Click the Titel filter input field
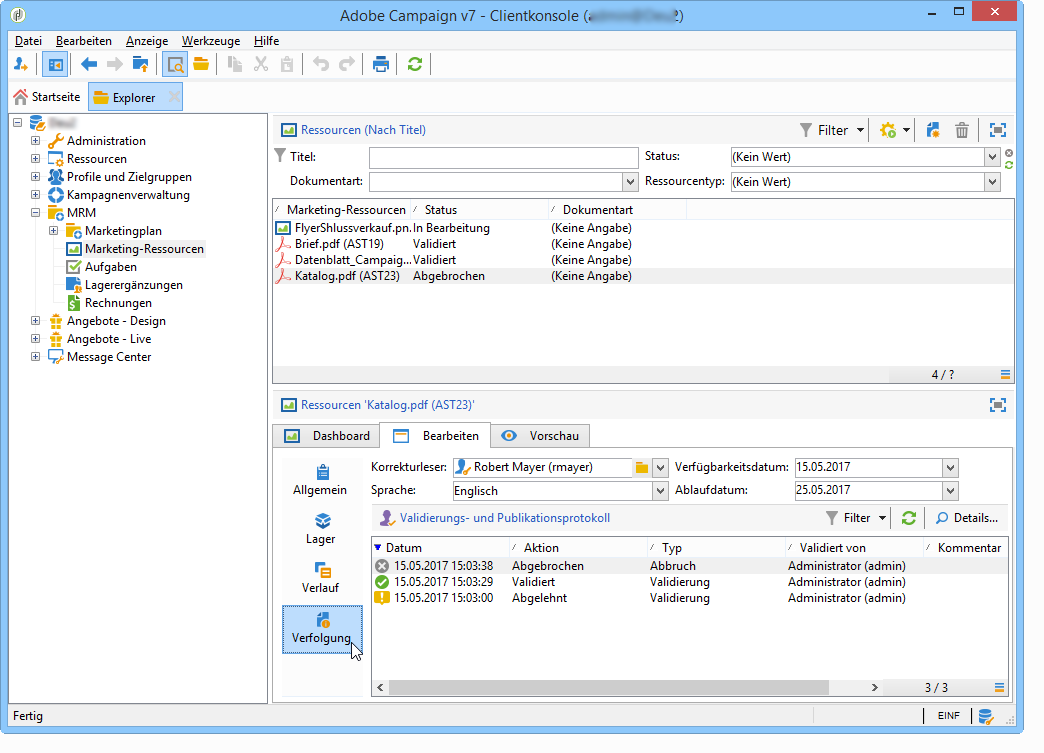The height and width of the screenshot is (753, 1044). pyautogui.click(x=503, y=158)
